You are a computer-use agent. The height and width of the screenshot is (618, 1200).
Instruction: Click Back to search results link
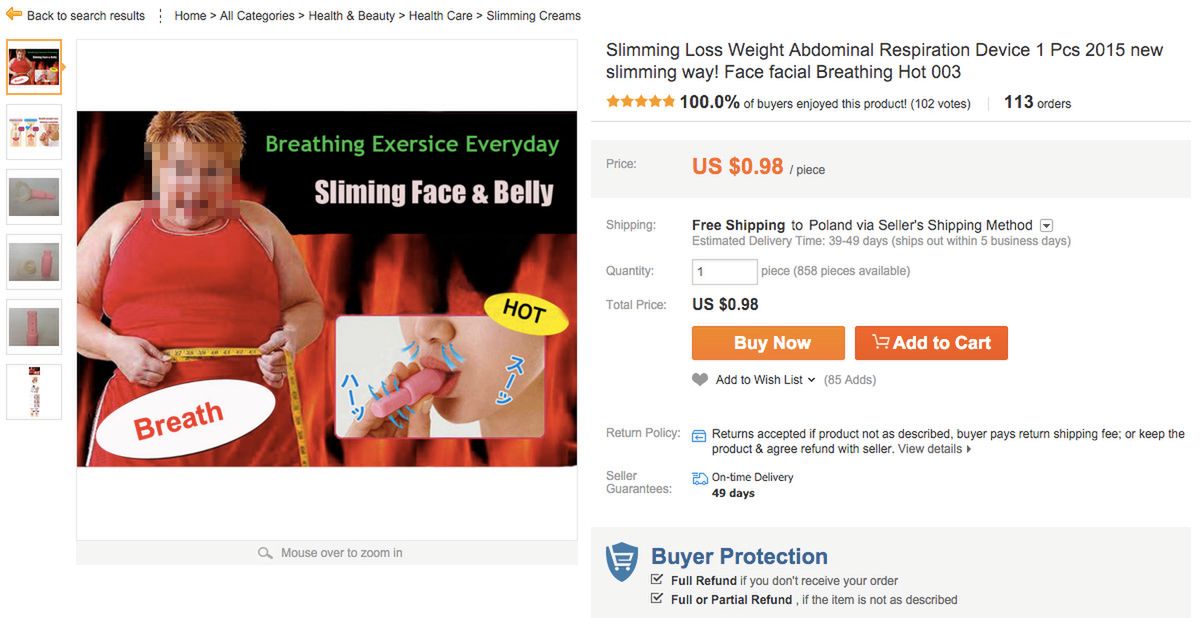click(86, 16)
